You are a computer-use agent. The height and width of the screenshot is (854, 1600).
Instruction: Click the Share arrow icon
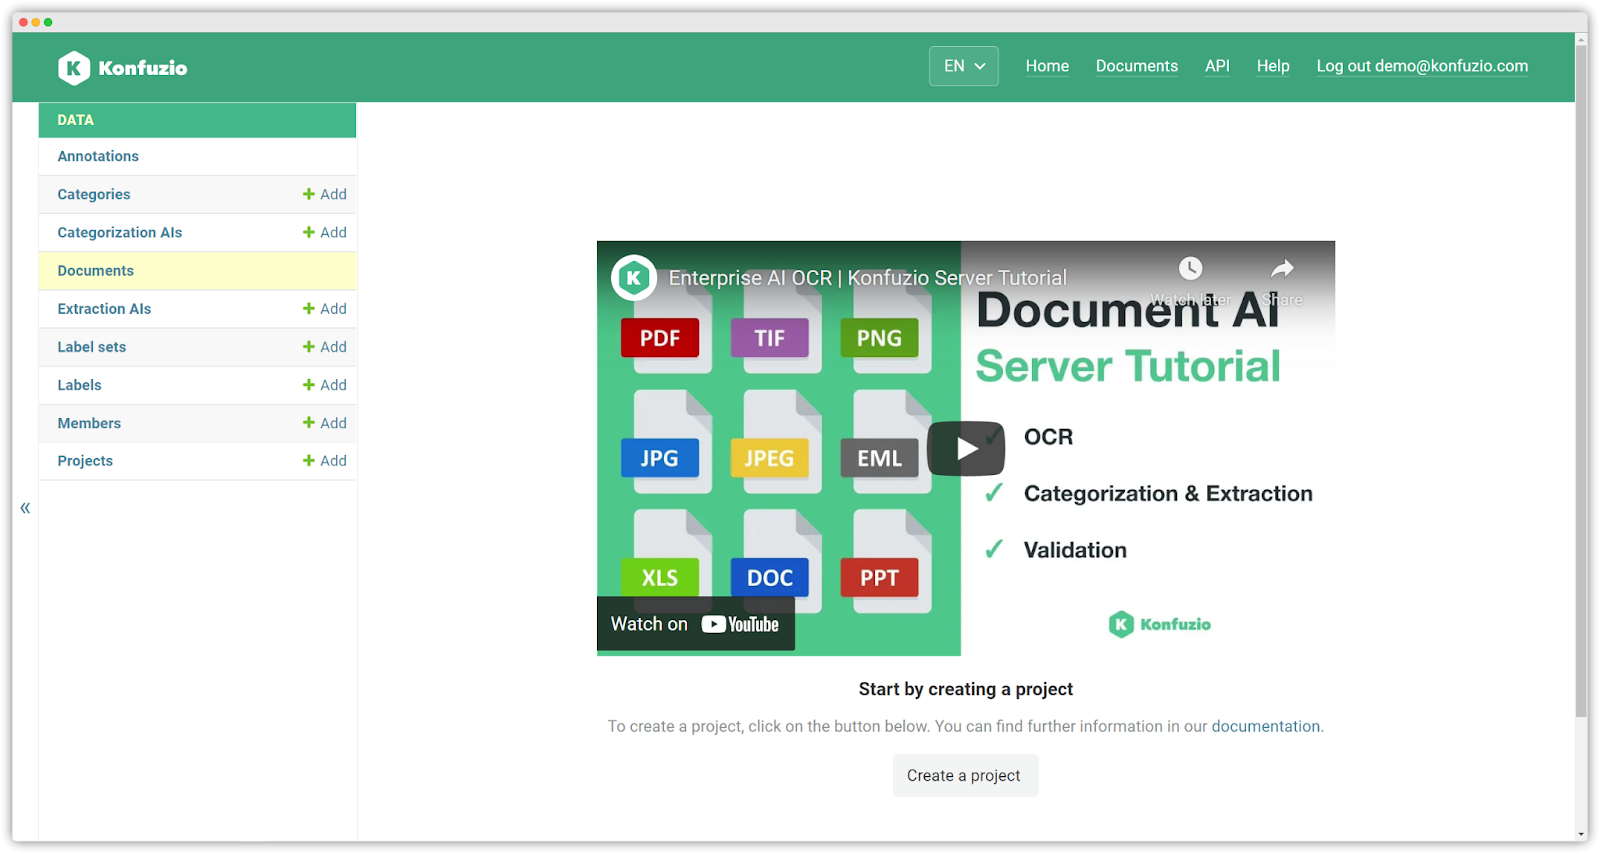pos(1282,268)
